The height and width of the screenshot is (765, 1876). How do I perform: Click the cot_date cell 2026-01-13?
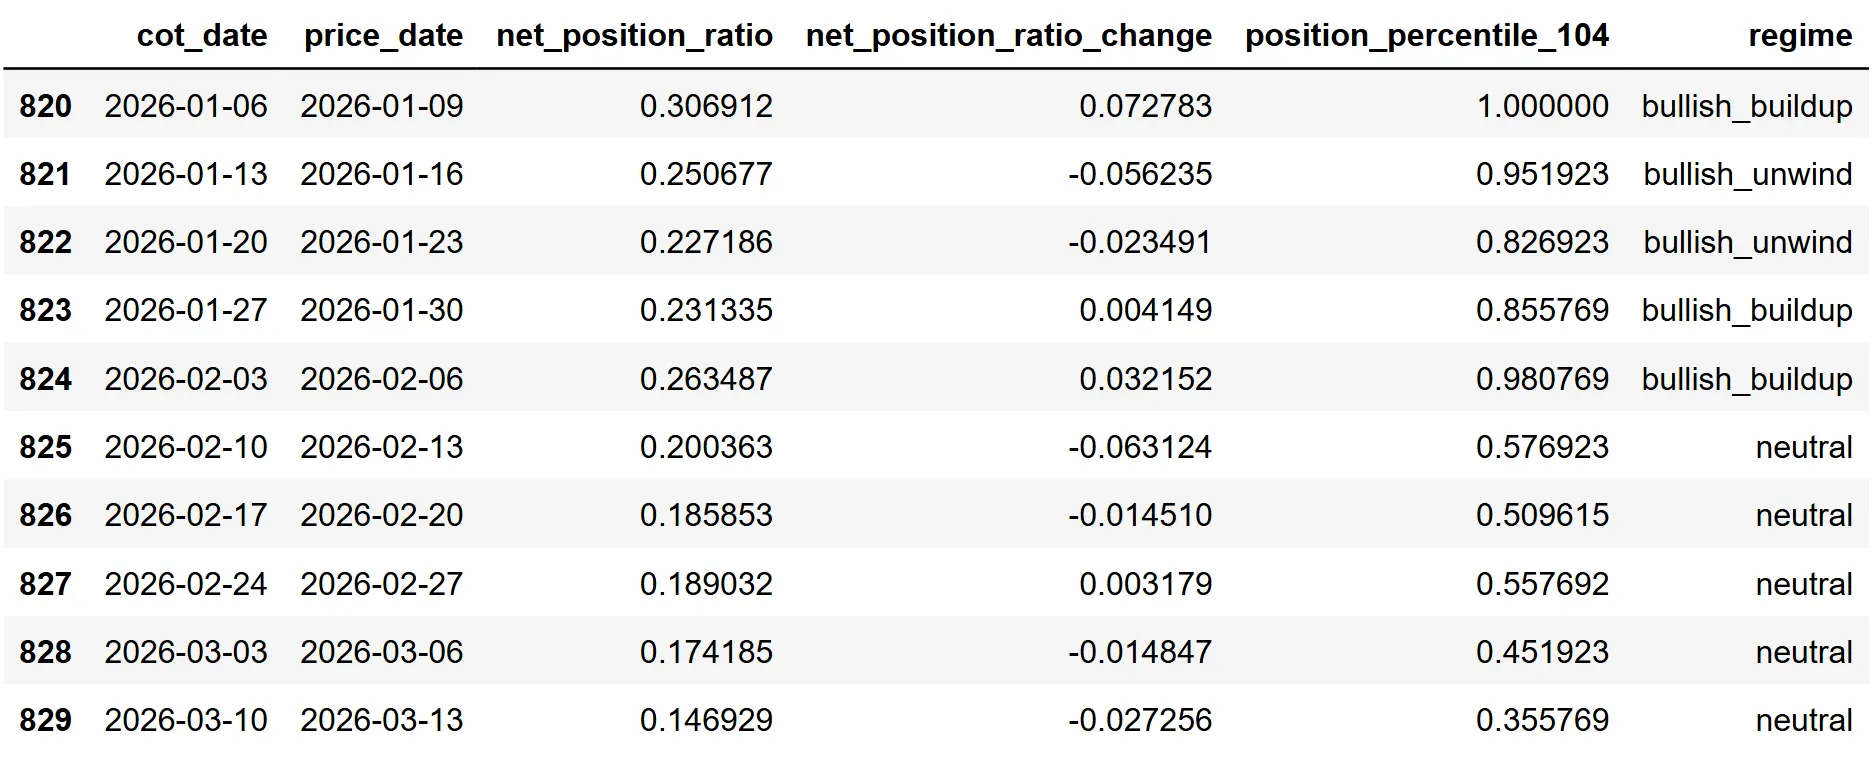click(186, 174)
